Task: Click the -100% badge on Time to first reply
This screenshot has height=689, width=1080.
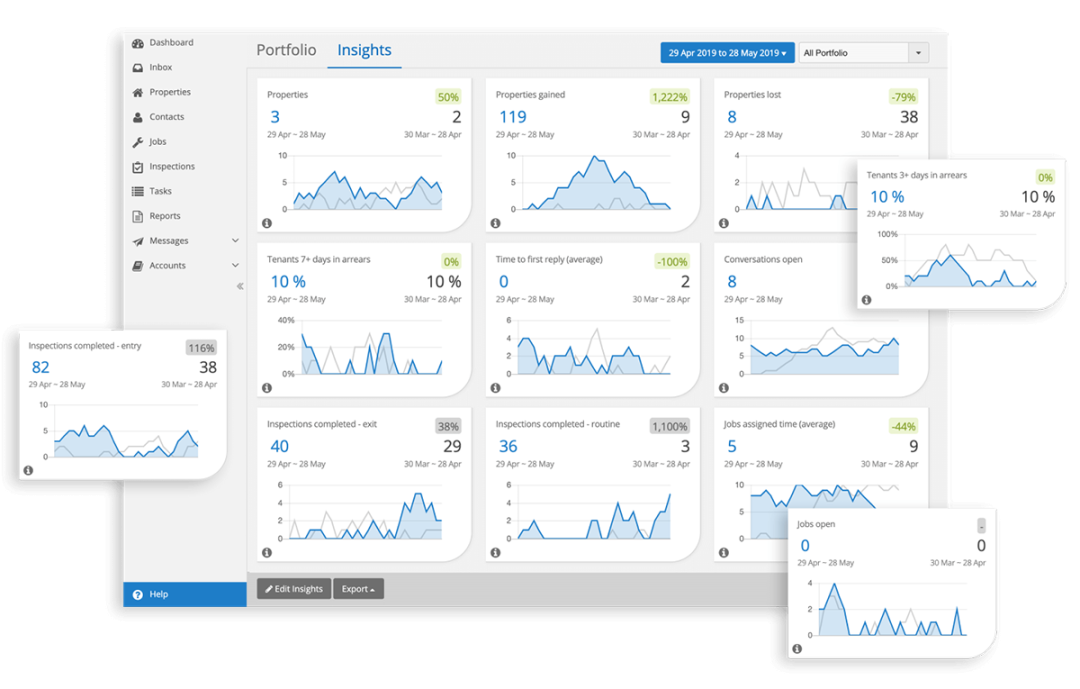Action: 672,262
